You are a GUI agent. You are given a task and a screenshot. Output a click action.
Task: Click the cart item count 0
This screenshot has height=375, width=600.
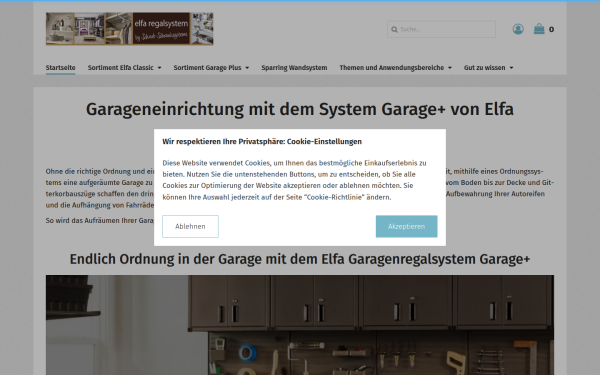pyautogui.click(x=551, y=29)
